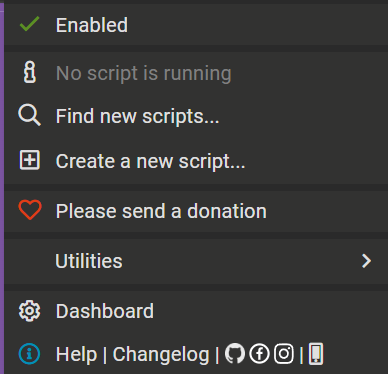
Task: Open the Facebook icon link
Action: click(259, 354)
